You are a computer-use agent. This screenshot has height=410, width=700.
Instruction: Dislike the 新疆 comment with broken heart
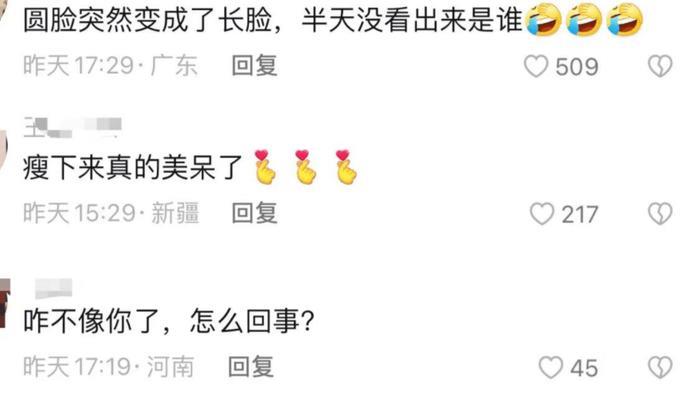660,214
